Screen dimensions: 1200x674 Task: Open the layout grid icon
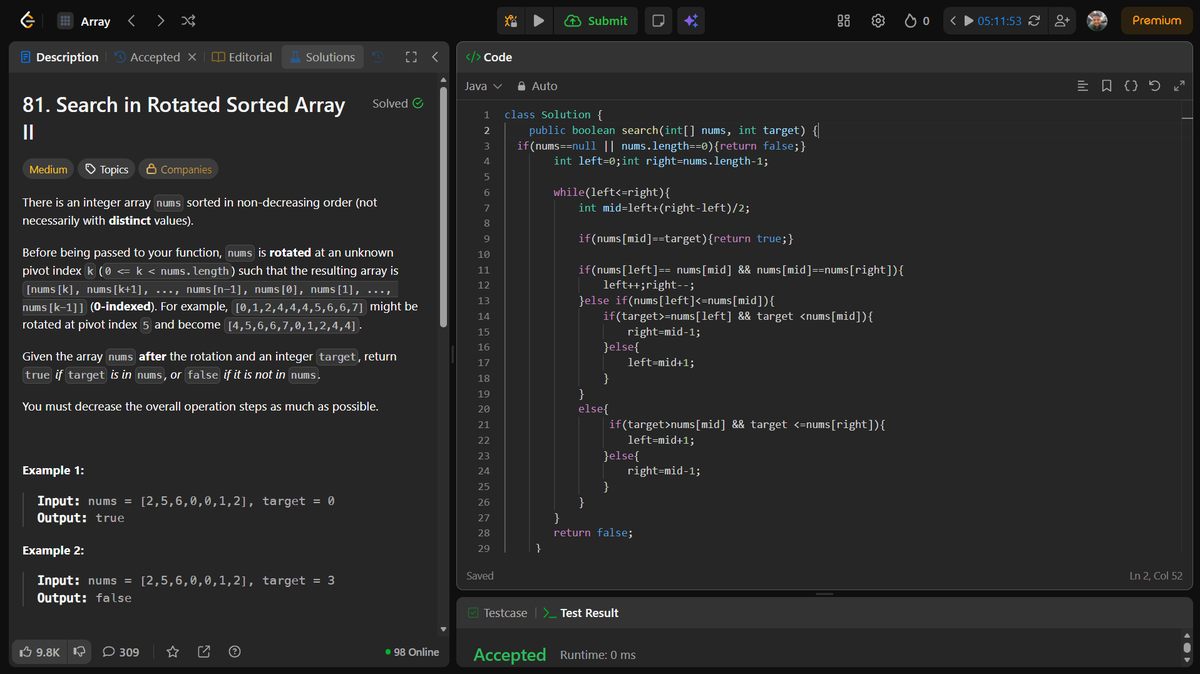(x=844, y=21)
